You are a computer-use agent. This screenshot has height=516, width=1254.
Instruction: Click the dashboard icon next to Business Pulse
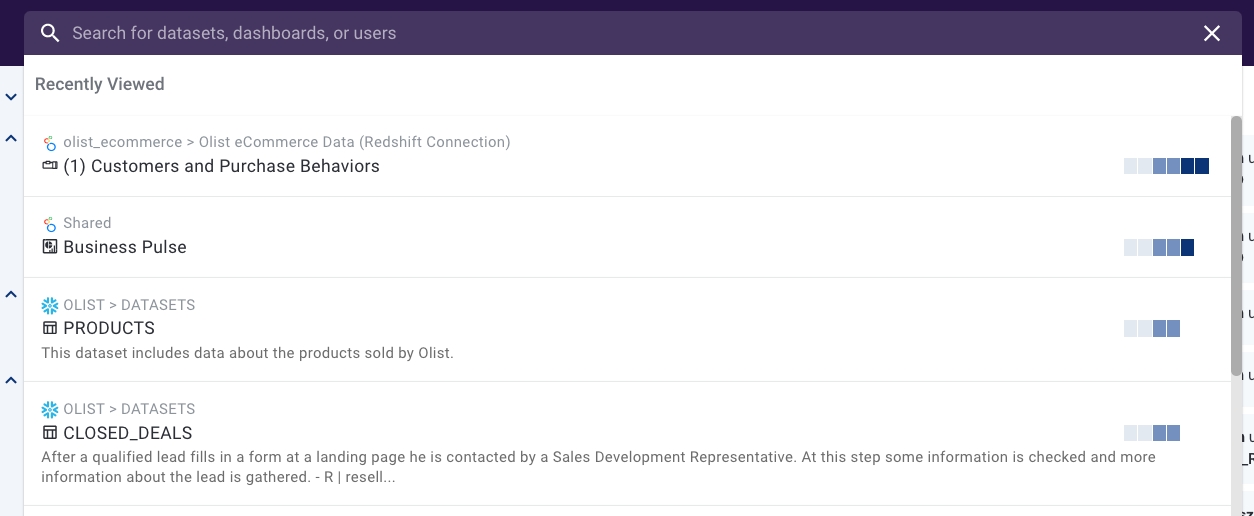coord(50,247)
